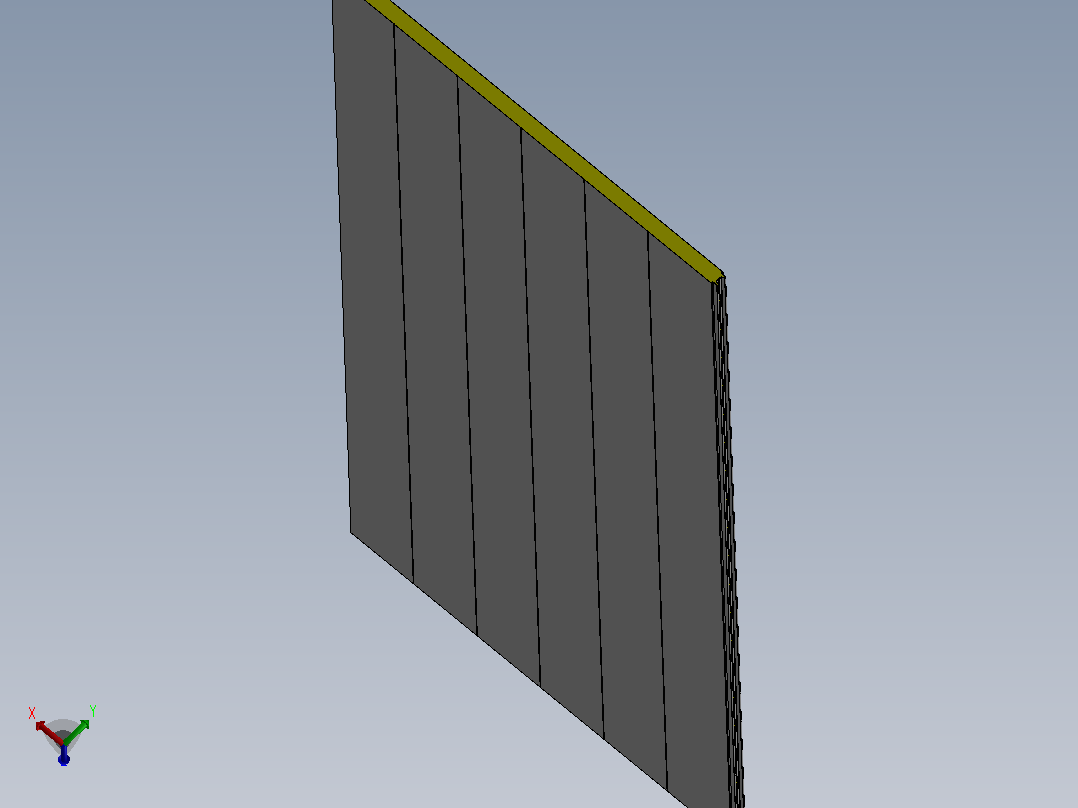Click the blue Z axis arrow of the triad
This screenshot has height=808, width=1078.
click(64, 755)
